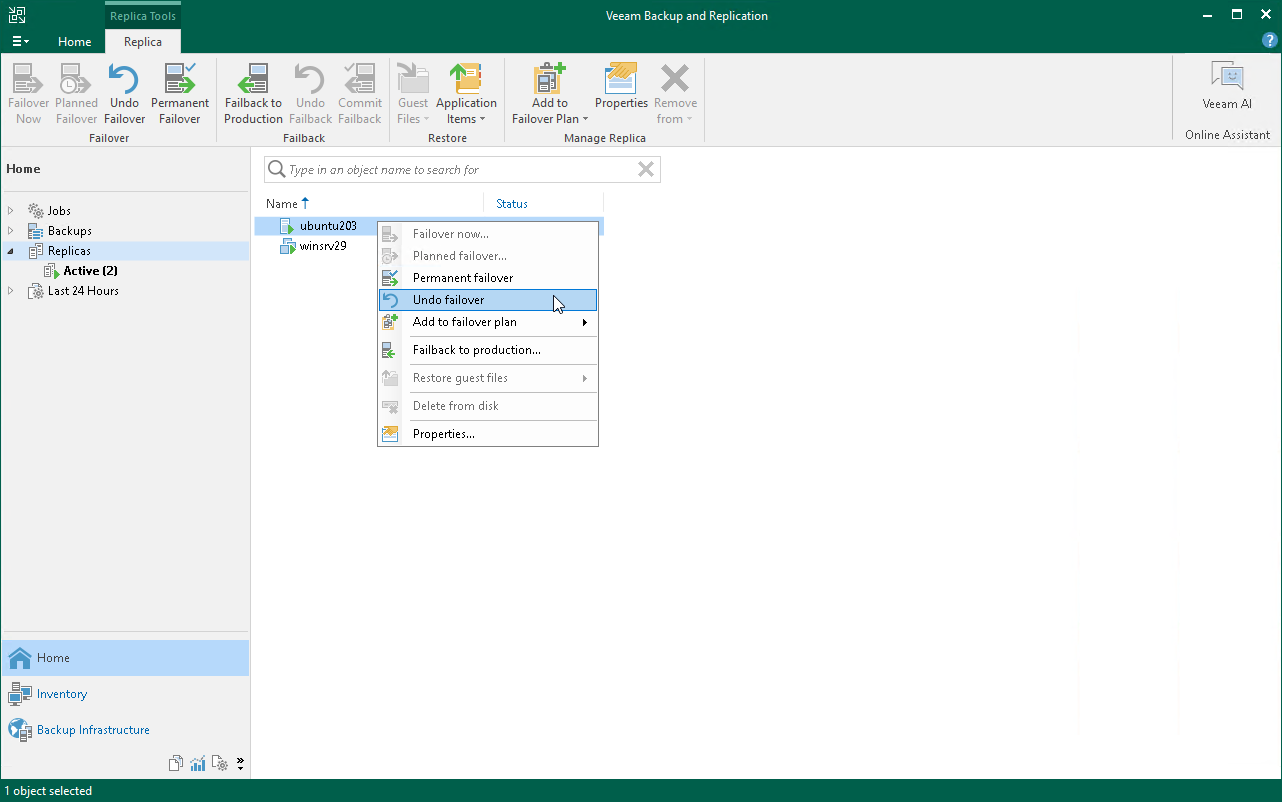
Task: Close the Veeam Backup and Replication window
Action: 1265,15
